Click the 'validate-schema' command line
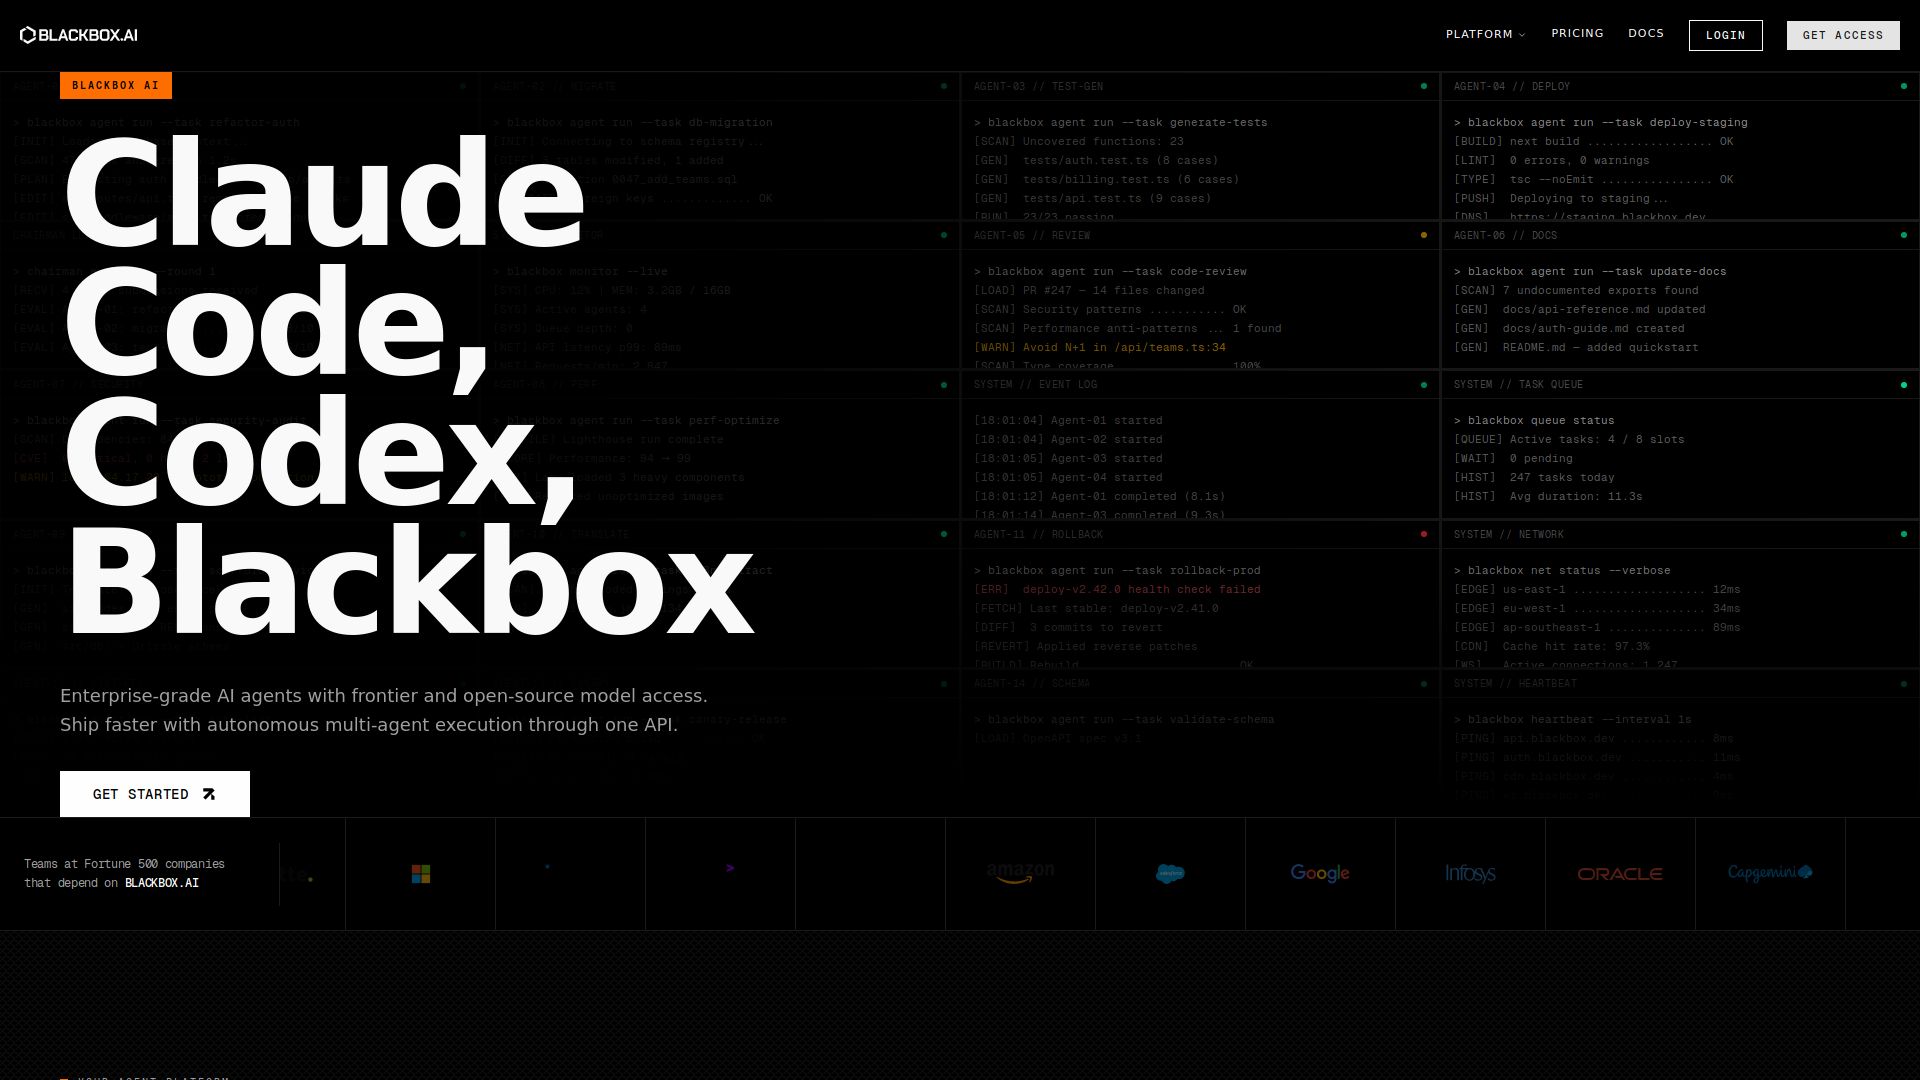Image resolution: width=1920 pixels, height=1080 pixels. click(x=1124, y=720)
